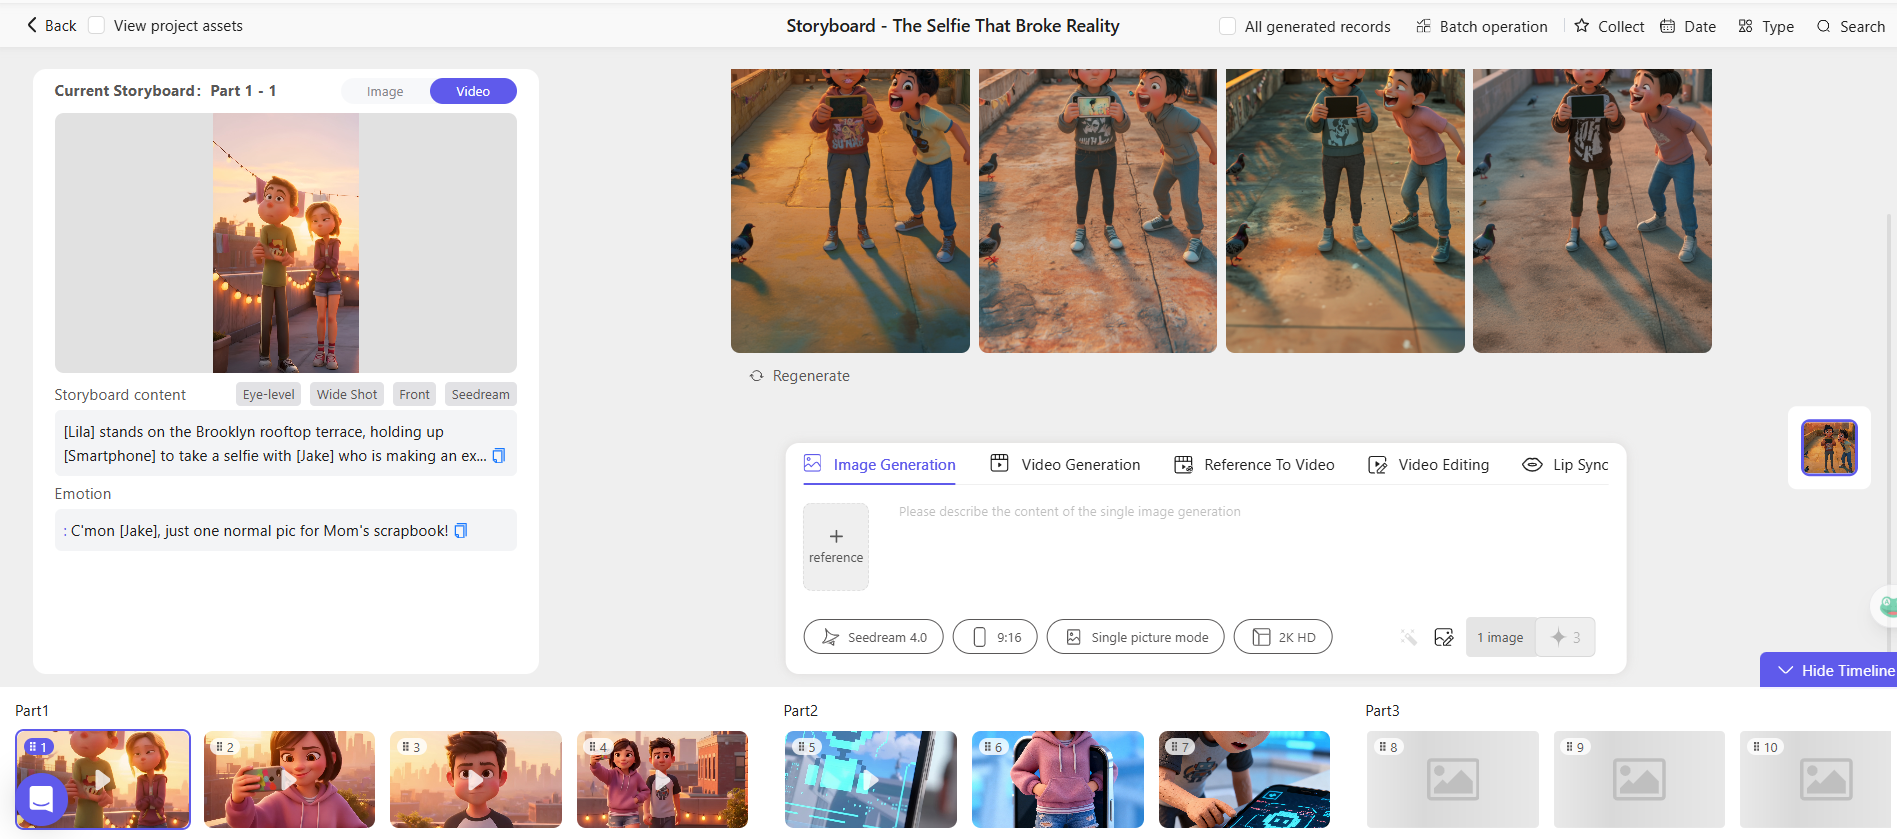Add a reference image
The height and width of the screenshot is (839, 1897).
836,547
